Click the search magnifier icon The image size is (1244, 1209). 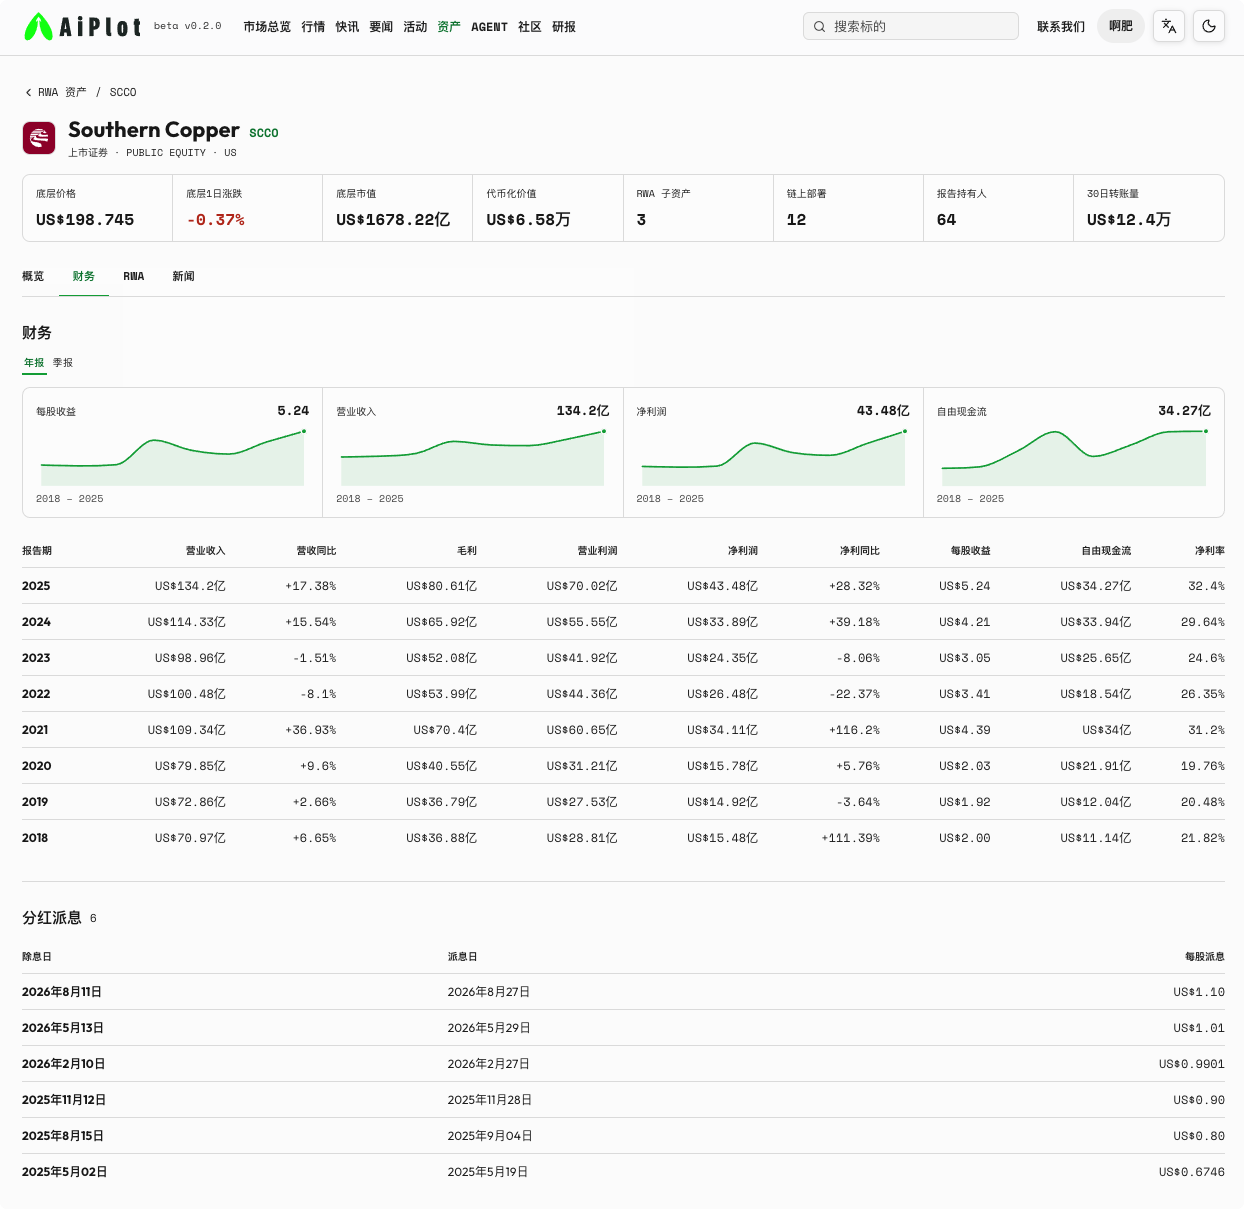click(x=819, y=27)
